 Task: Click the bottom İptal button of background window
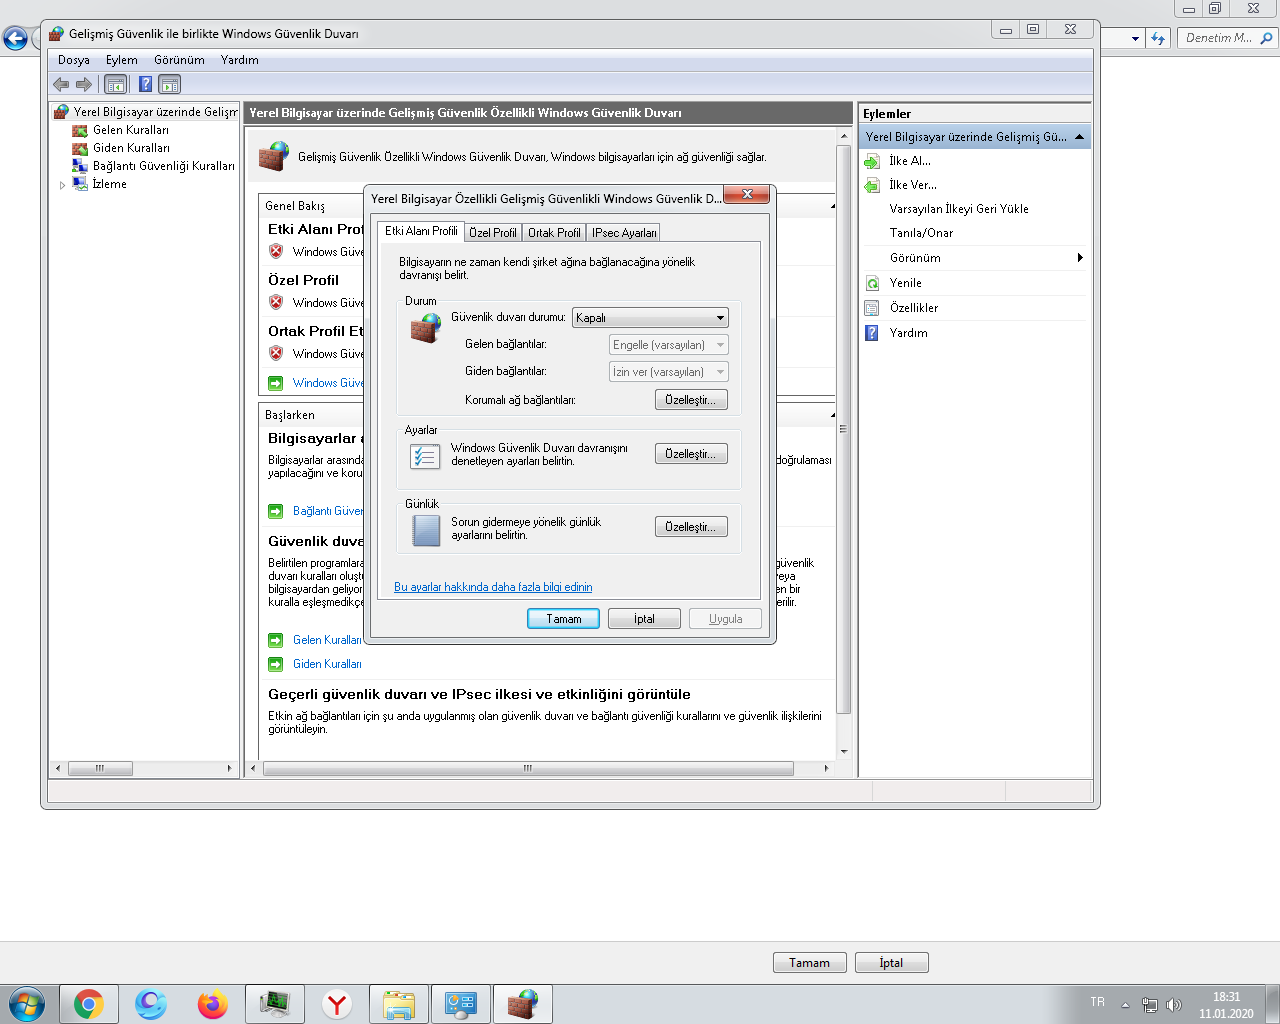coord(891,963)
